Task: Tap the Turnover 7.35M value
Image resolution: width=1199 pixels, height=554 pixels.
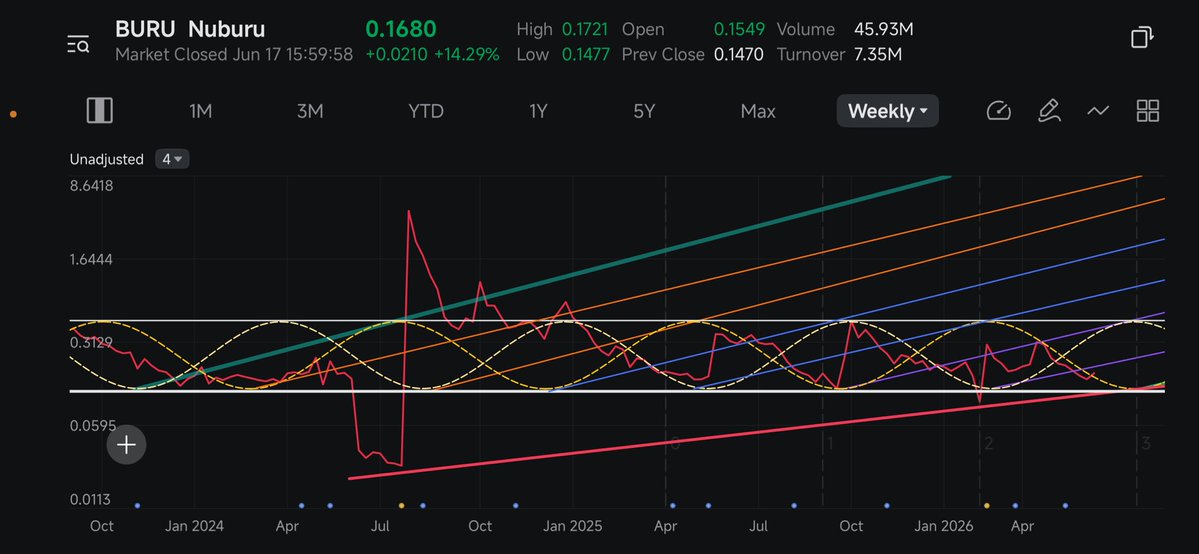Action: coord(878,54)
